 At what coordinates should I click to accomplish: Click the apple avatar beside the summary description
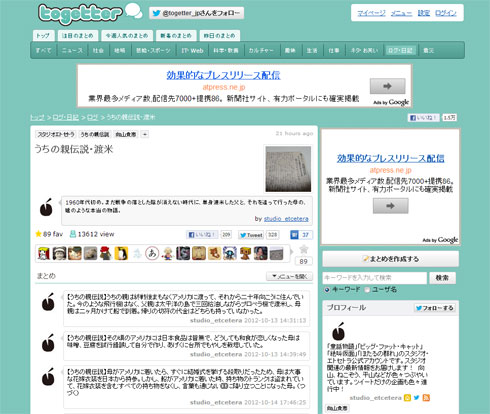coord(46,207)
